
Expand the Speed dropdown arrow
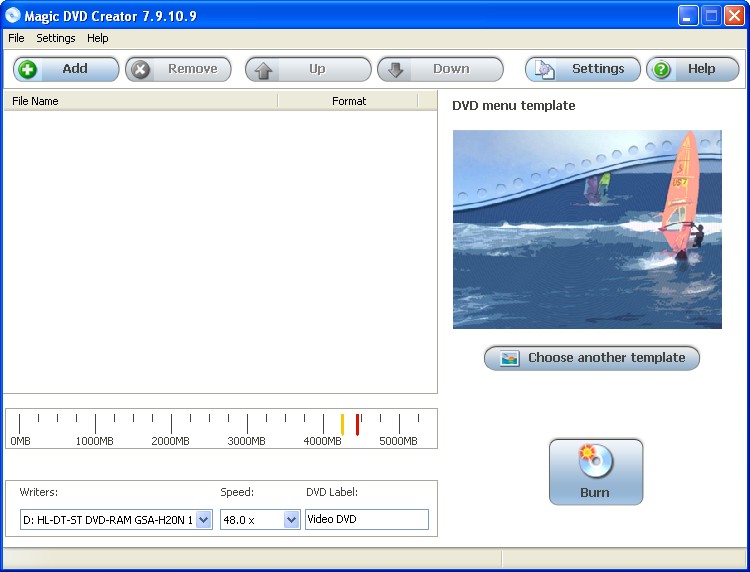pos(291,519)
